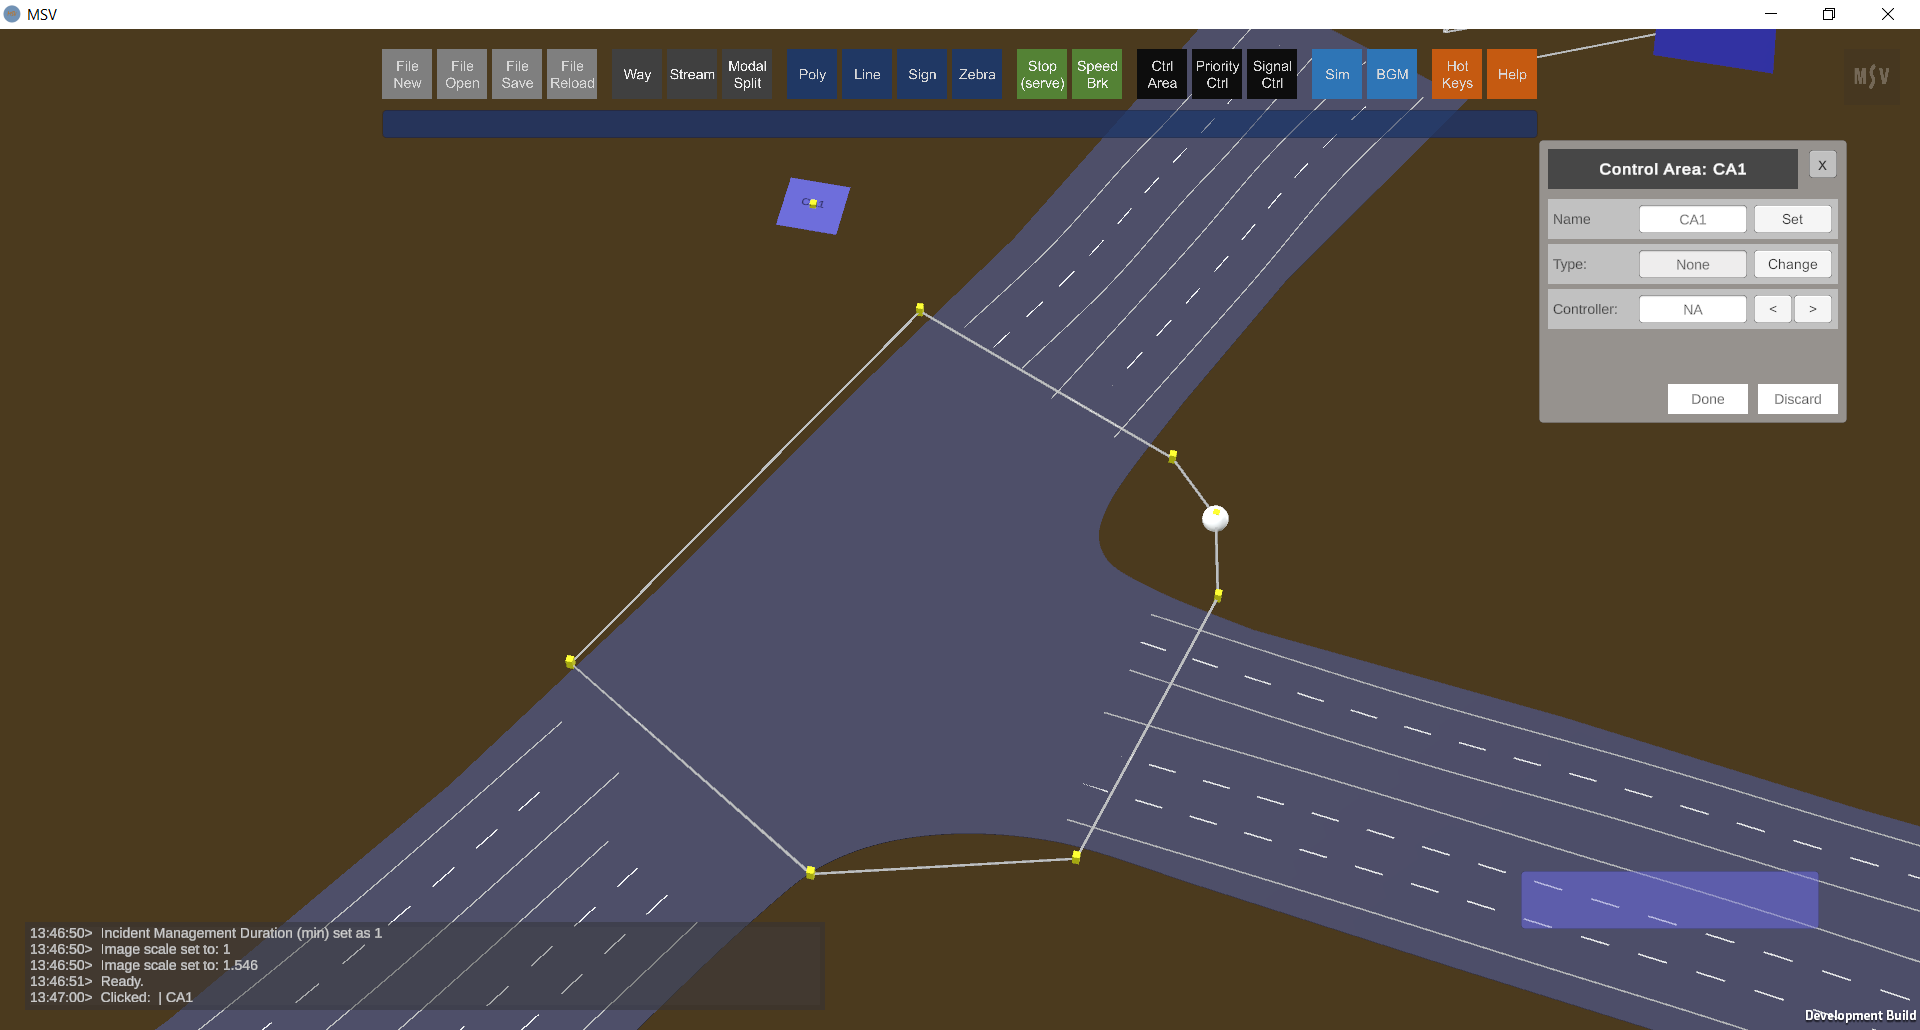Select previous controller with left arrow
Screen dimensions: 1920x1030
(1772, 309)
